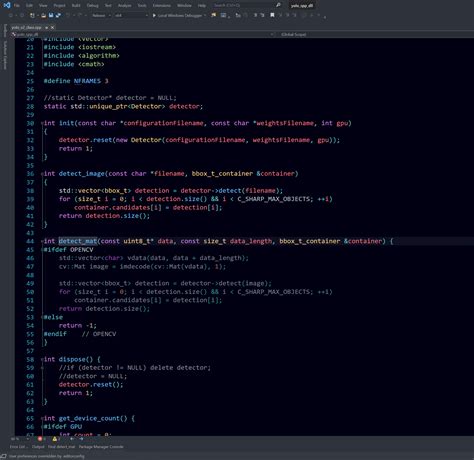Open the Edit menu
474x460 pixels.
pyautogui.click(x=29, y=5)
